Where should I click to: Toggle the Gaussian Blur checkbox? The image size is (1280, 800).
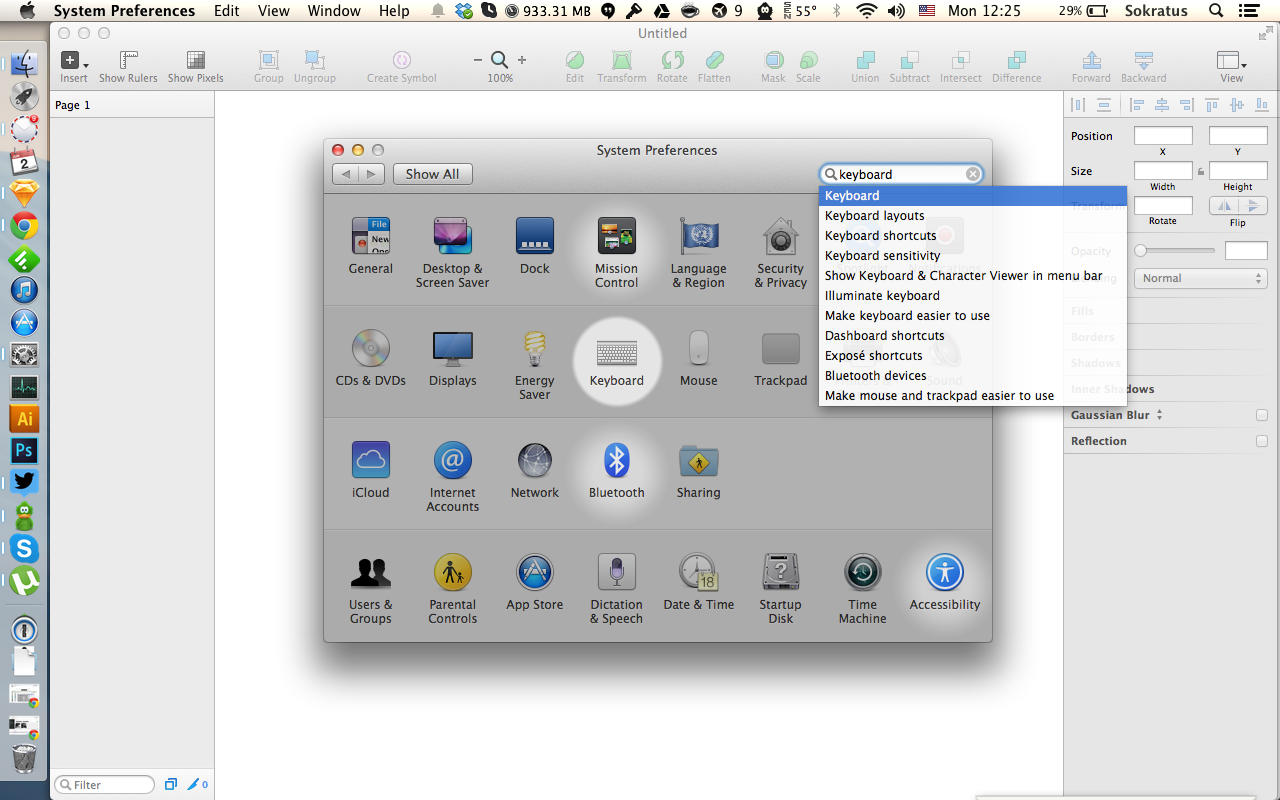point(1262,415)
